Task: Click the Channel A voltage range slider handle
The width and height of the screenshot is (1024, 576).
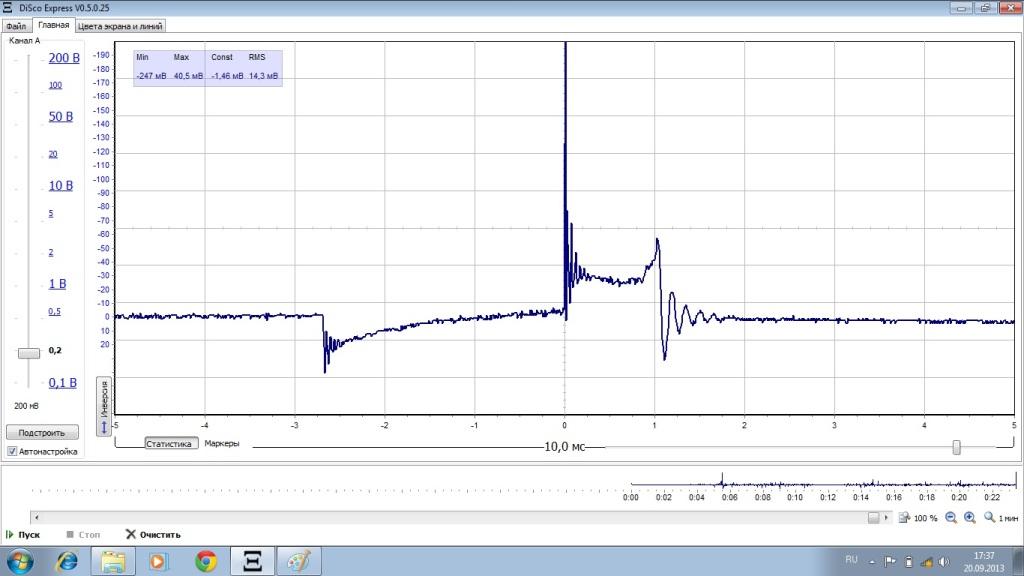Action: point(29,353)
